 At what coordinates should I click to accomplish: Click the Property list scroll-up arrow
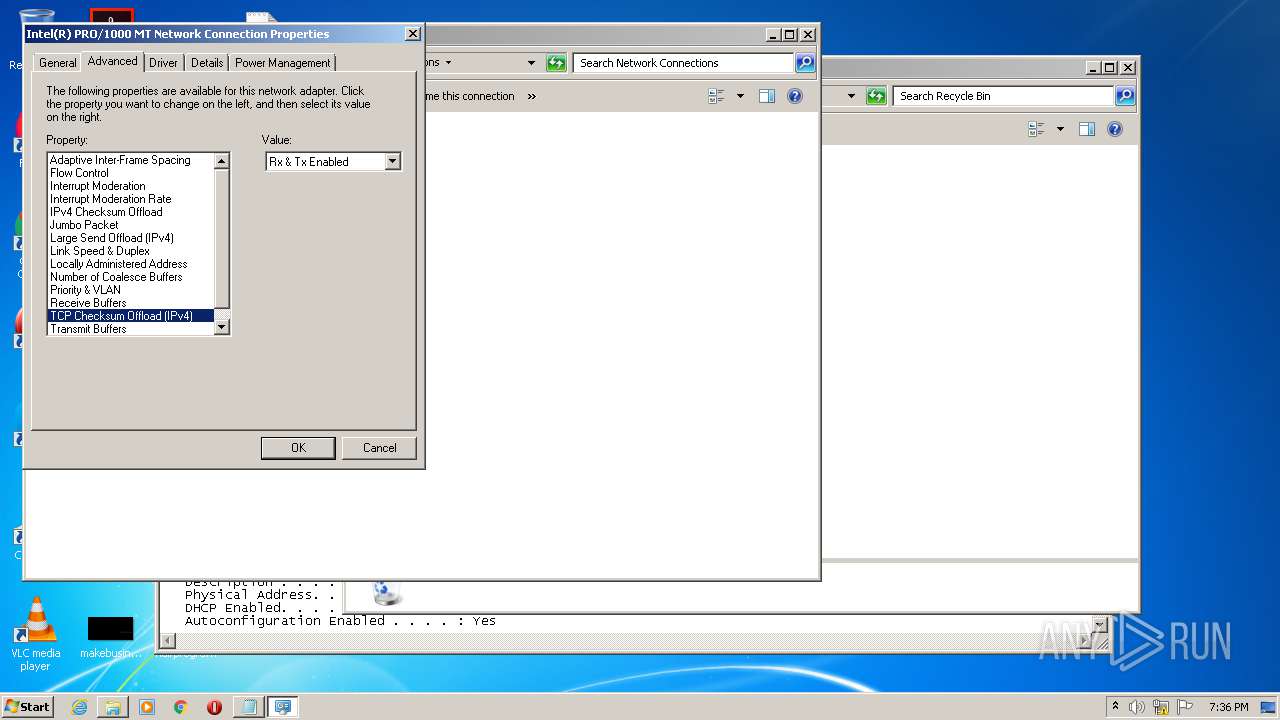[x=222, y=161]
